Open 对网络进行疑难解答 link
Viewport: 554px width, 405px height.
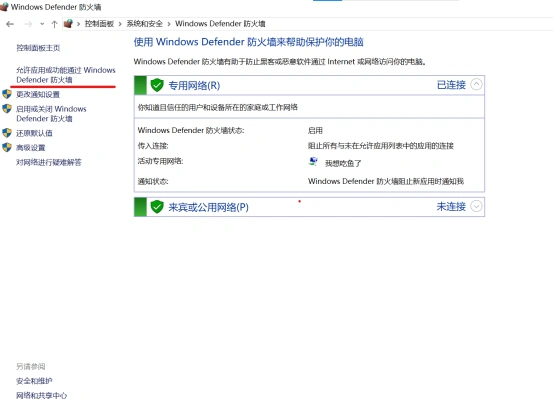coord(49,162)
